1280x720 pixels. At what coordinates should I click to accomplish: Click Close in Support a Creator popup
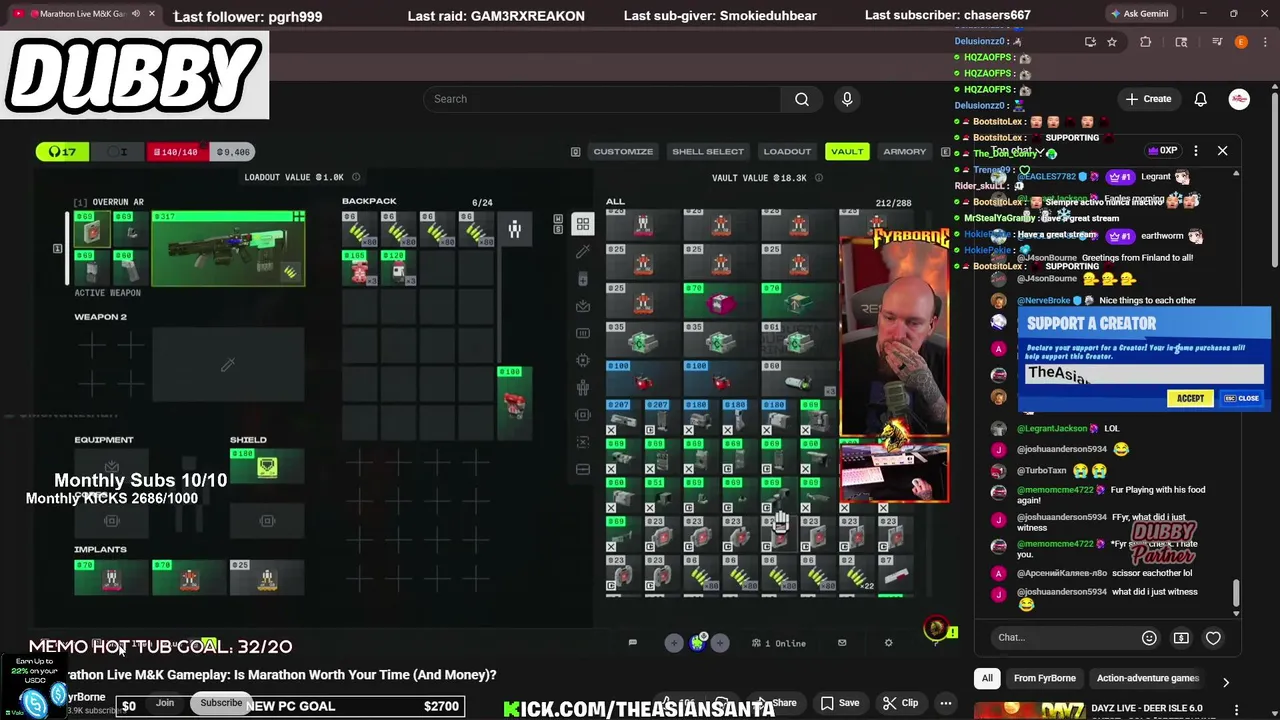click(1242, 398)
